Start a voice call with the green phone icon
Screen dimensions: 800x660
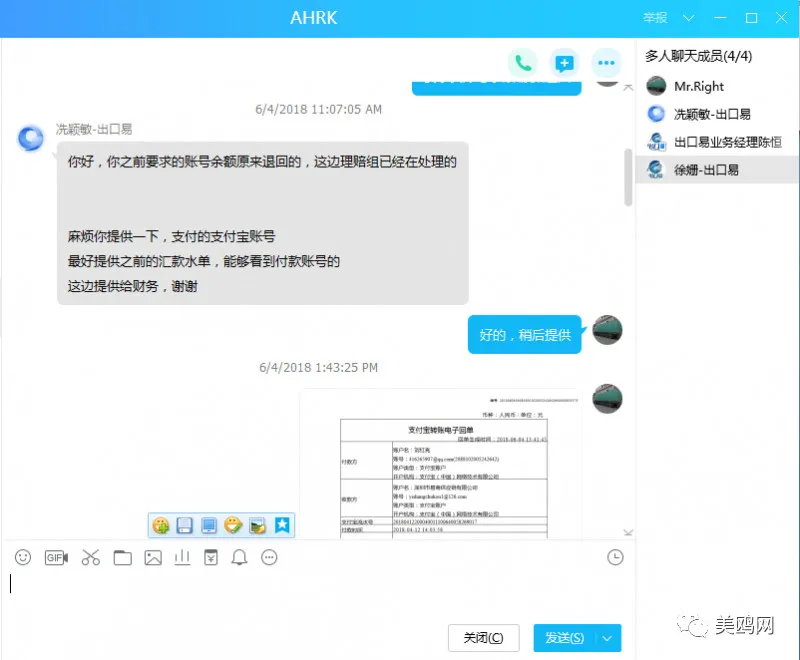[522, 63]
